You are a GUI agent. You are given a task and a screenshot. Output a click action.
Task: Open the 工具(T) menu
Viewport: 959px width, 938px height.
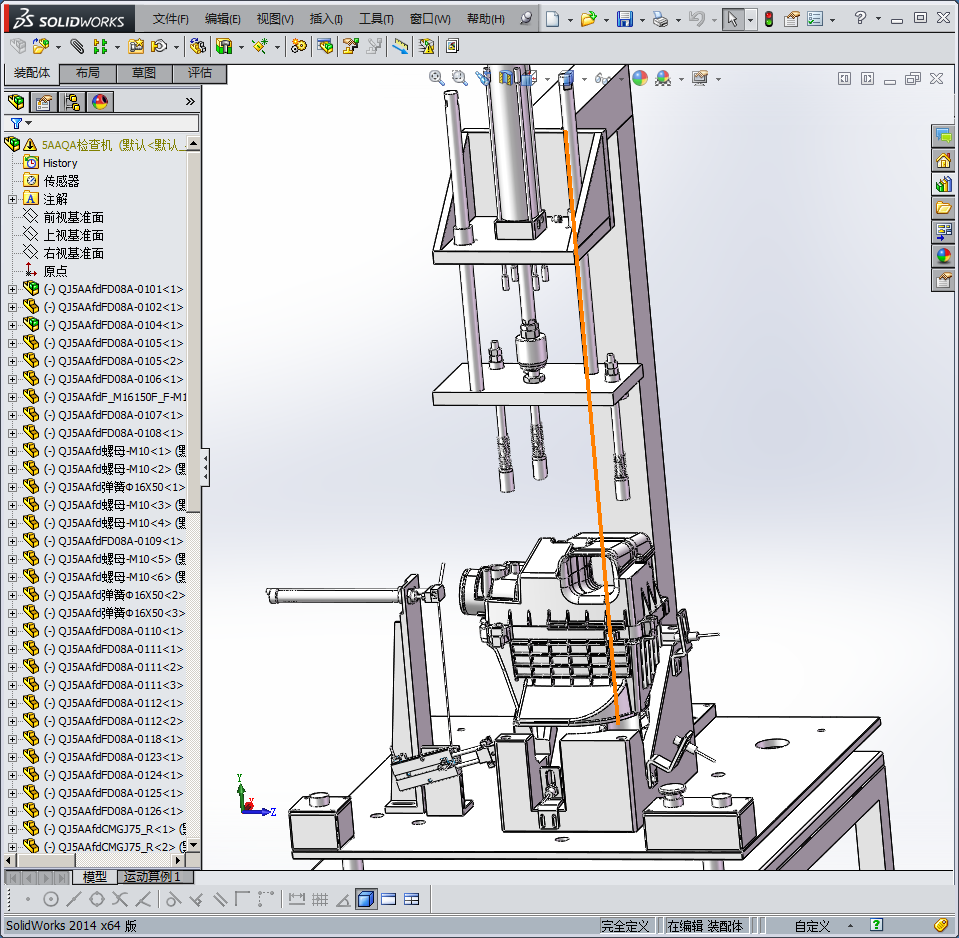coord(376,19)
